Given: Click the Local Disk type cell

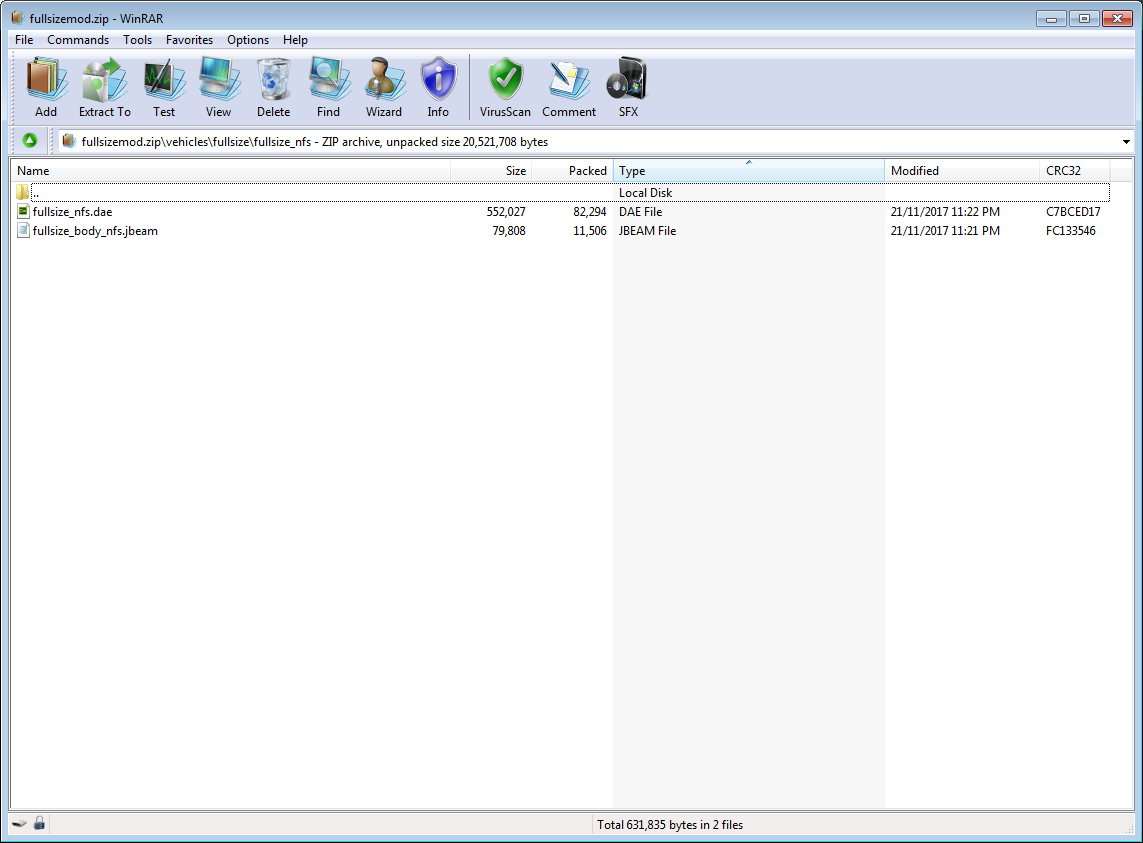Looking at the screenshot, I should coord(645,193).
